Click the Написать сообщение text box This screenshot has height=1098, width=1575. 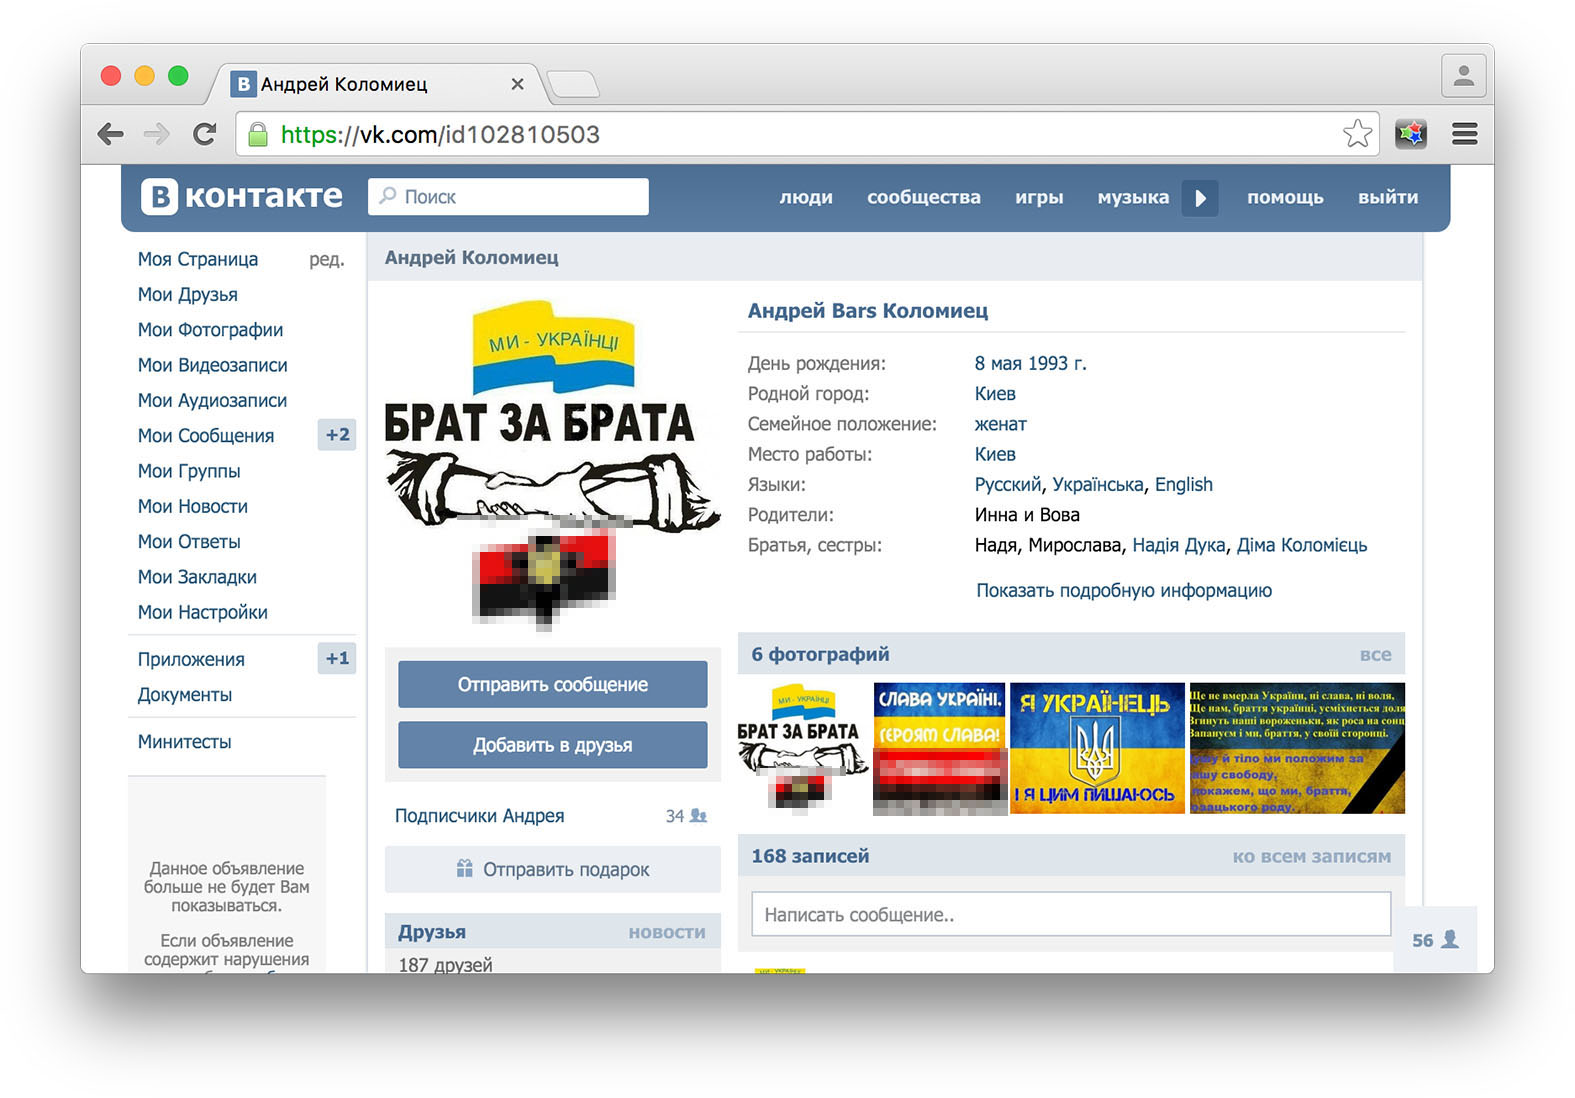(1070, 915)
